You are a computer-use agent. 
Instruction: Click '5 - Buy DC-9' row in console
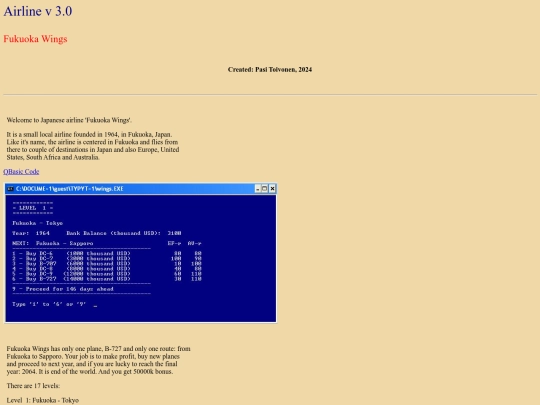pos(107,274)
